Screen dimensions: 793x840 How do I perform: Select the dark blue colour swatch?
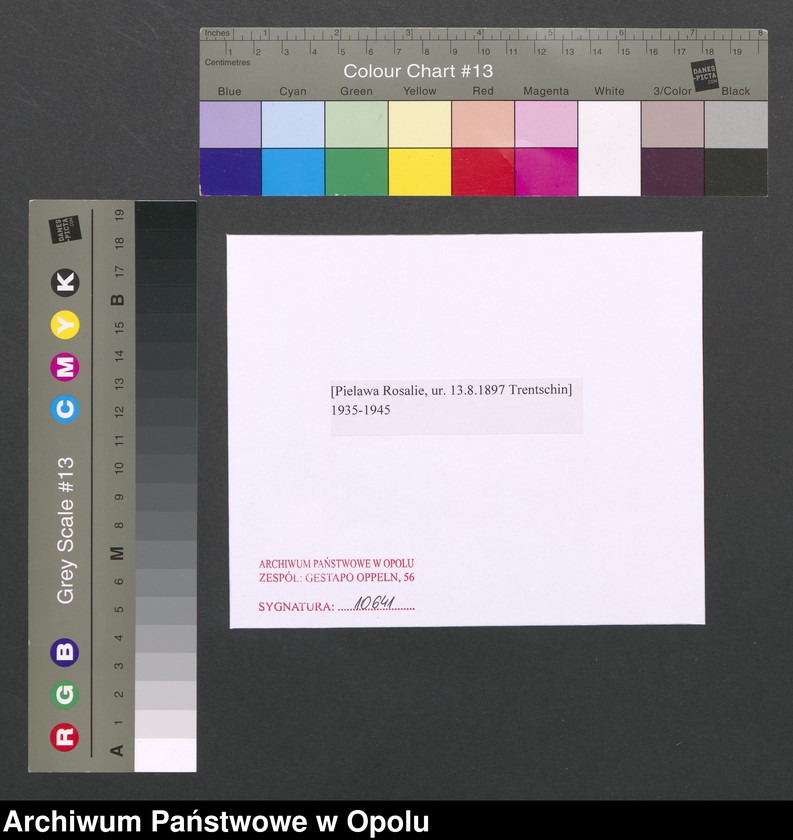[230, 172]
